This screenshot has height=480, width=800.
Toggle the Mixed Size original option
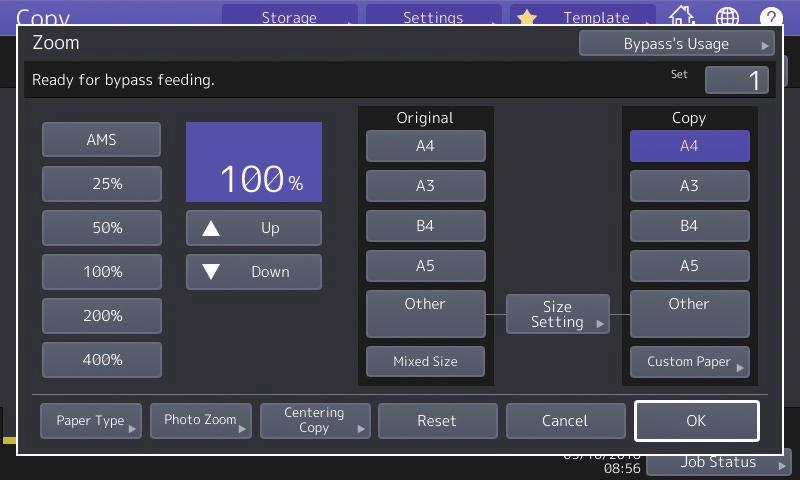pyautogui.click(x=425, y=361)
